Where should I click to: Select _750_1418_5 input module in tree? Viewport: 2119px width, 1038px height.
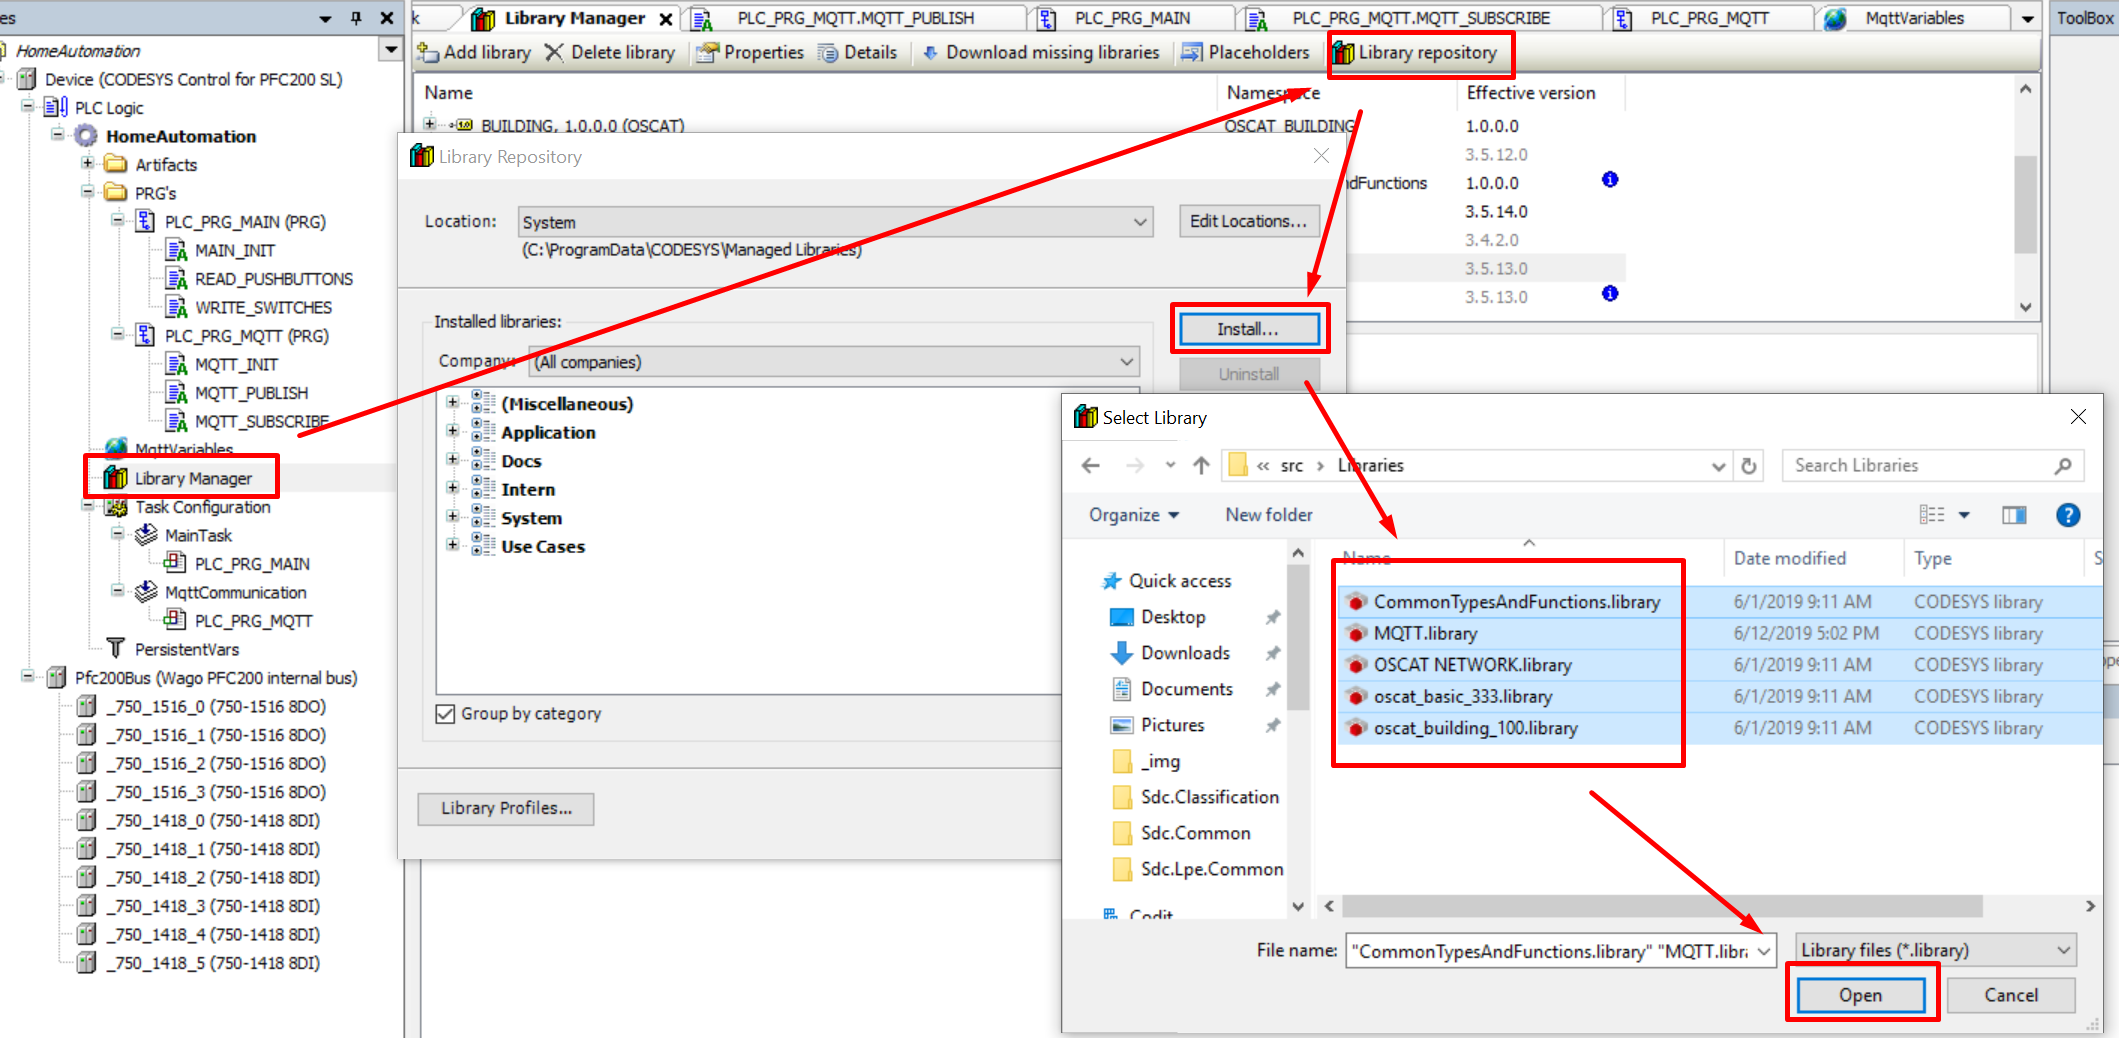[x=213, y=963]
